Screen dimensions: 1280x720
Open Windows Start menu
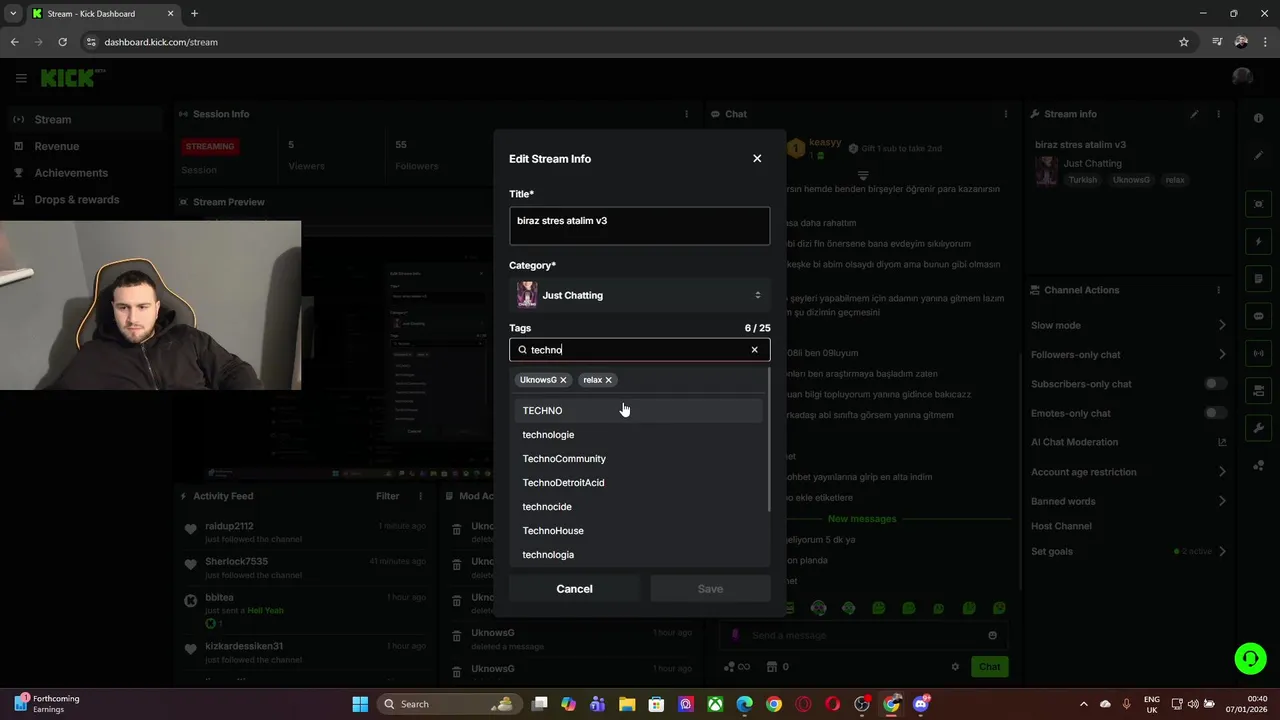click(360, 704)
